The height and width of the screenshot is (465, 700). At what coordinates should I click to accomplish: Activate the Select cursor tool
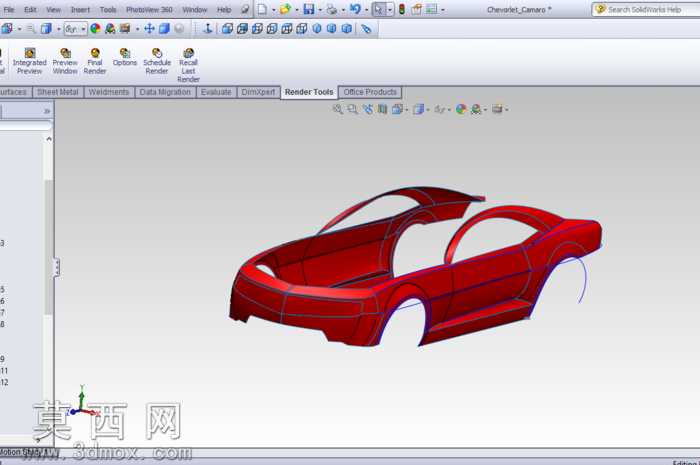(x=379, y=9)
